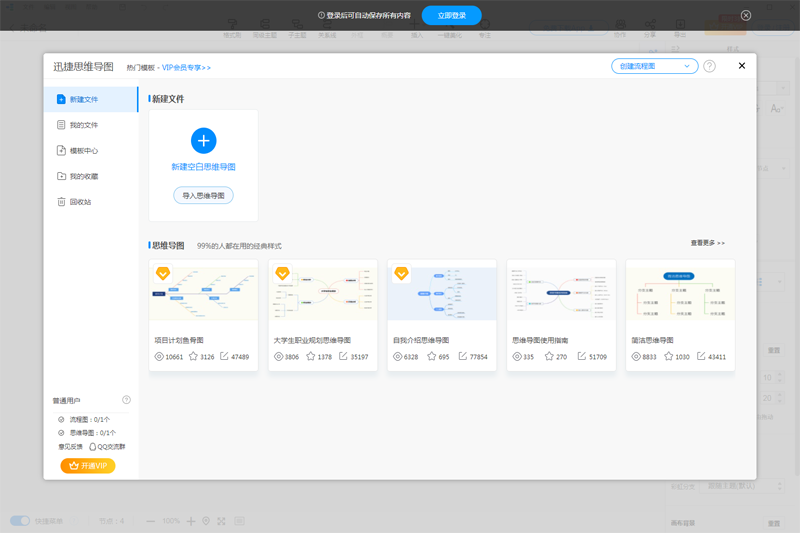
Task: Open the VIP会员专享 link
Action: (x=187, y=68)
